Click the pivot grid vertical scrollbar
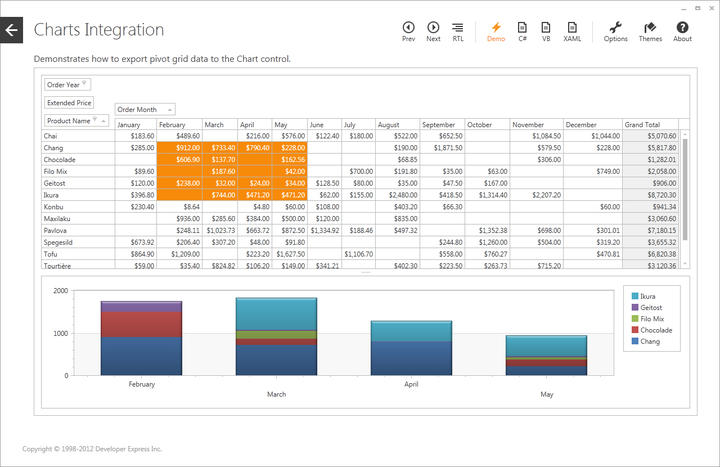The width and height of the screenshot is (720, 467). [685, 200]
